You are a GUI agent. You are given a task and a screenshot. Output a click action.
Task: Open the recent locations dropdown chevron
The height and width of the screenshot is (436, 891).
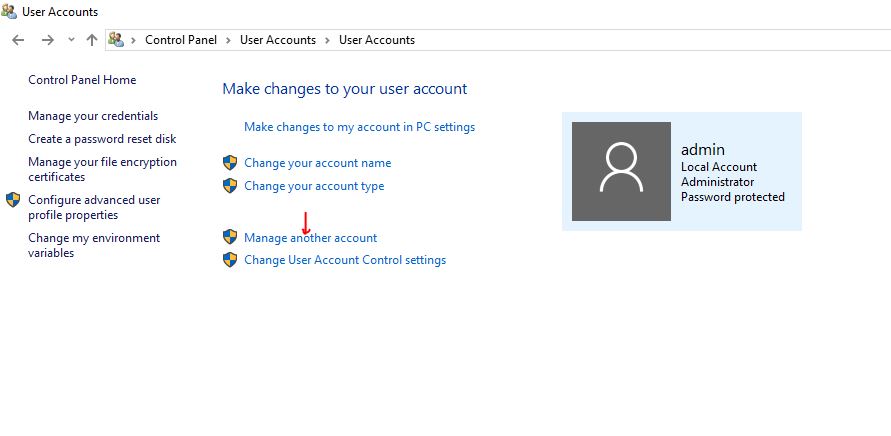click(71, 40)
